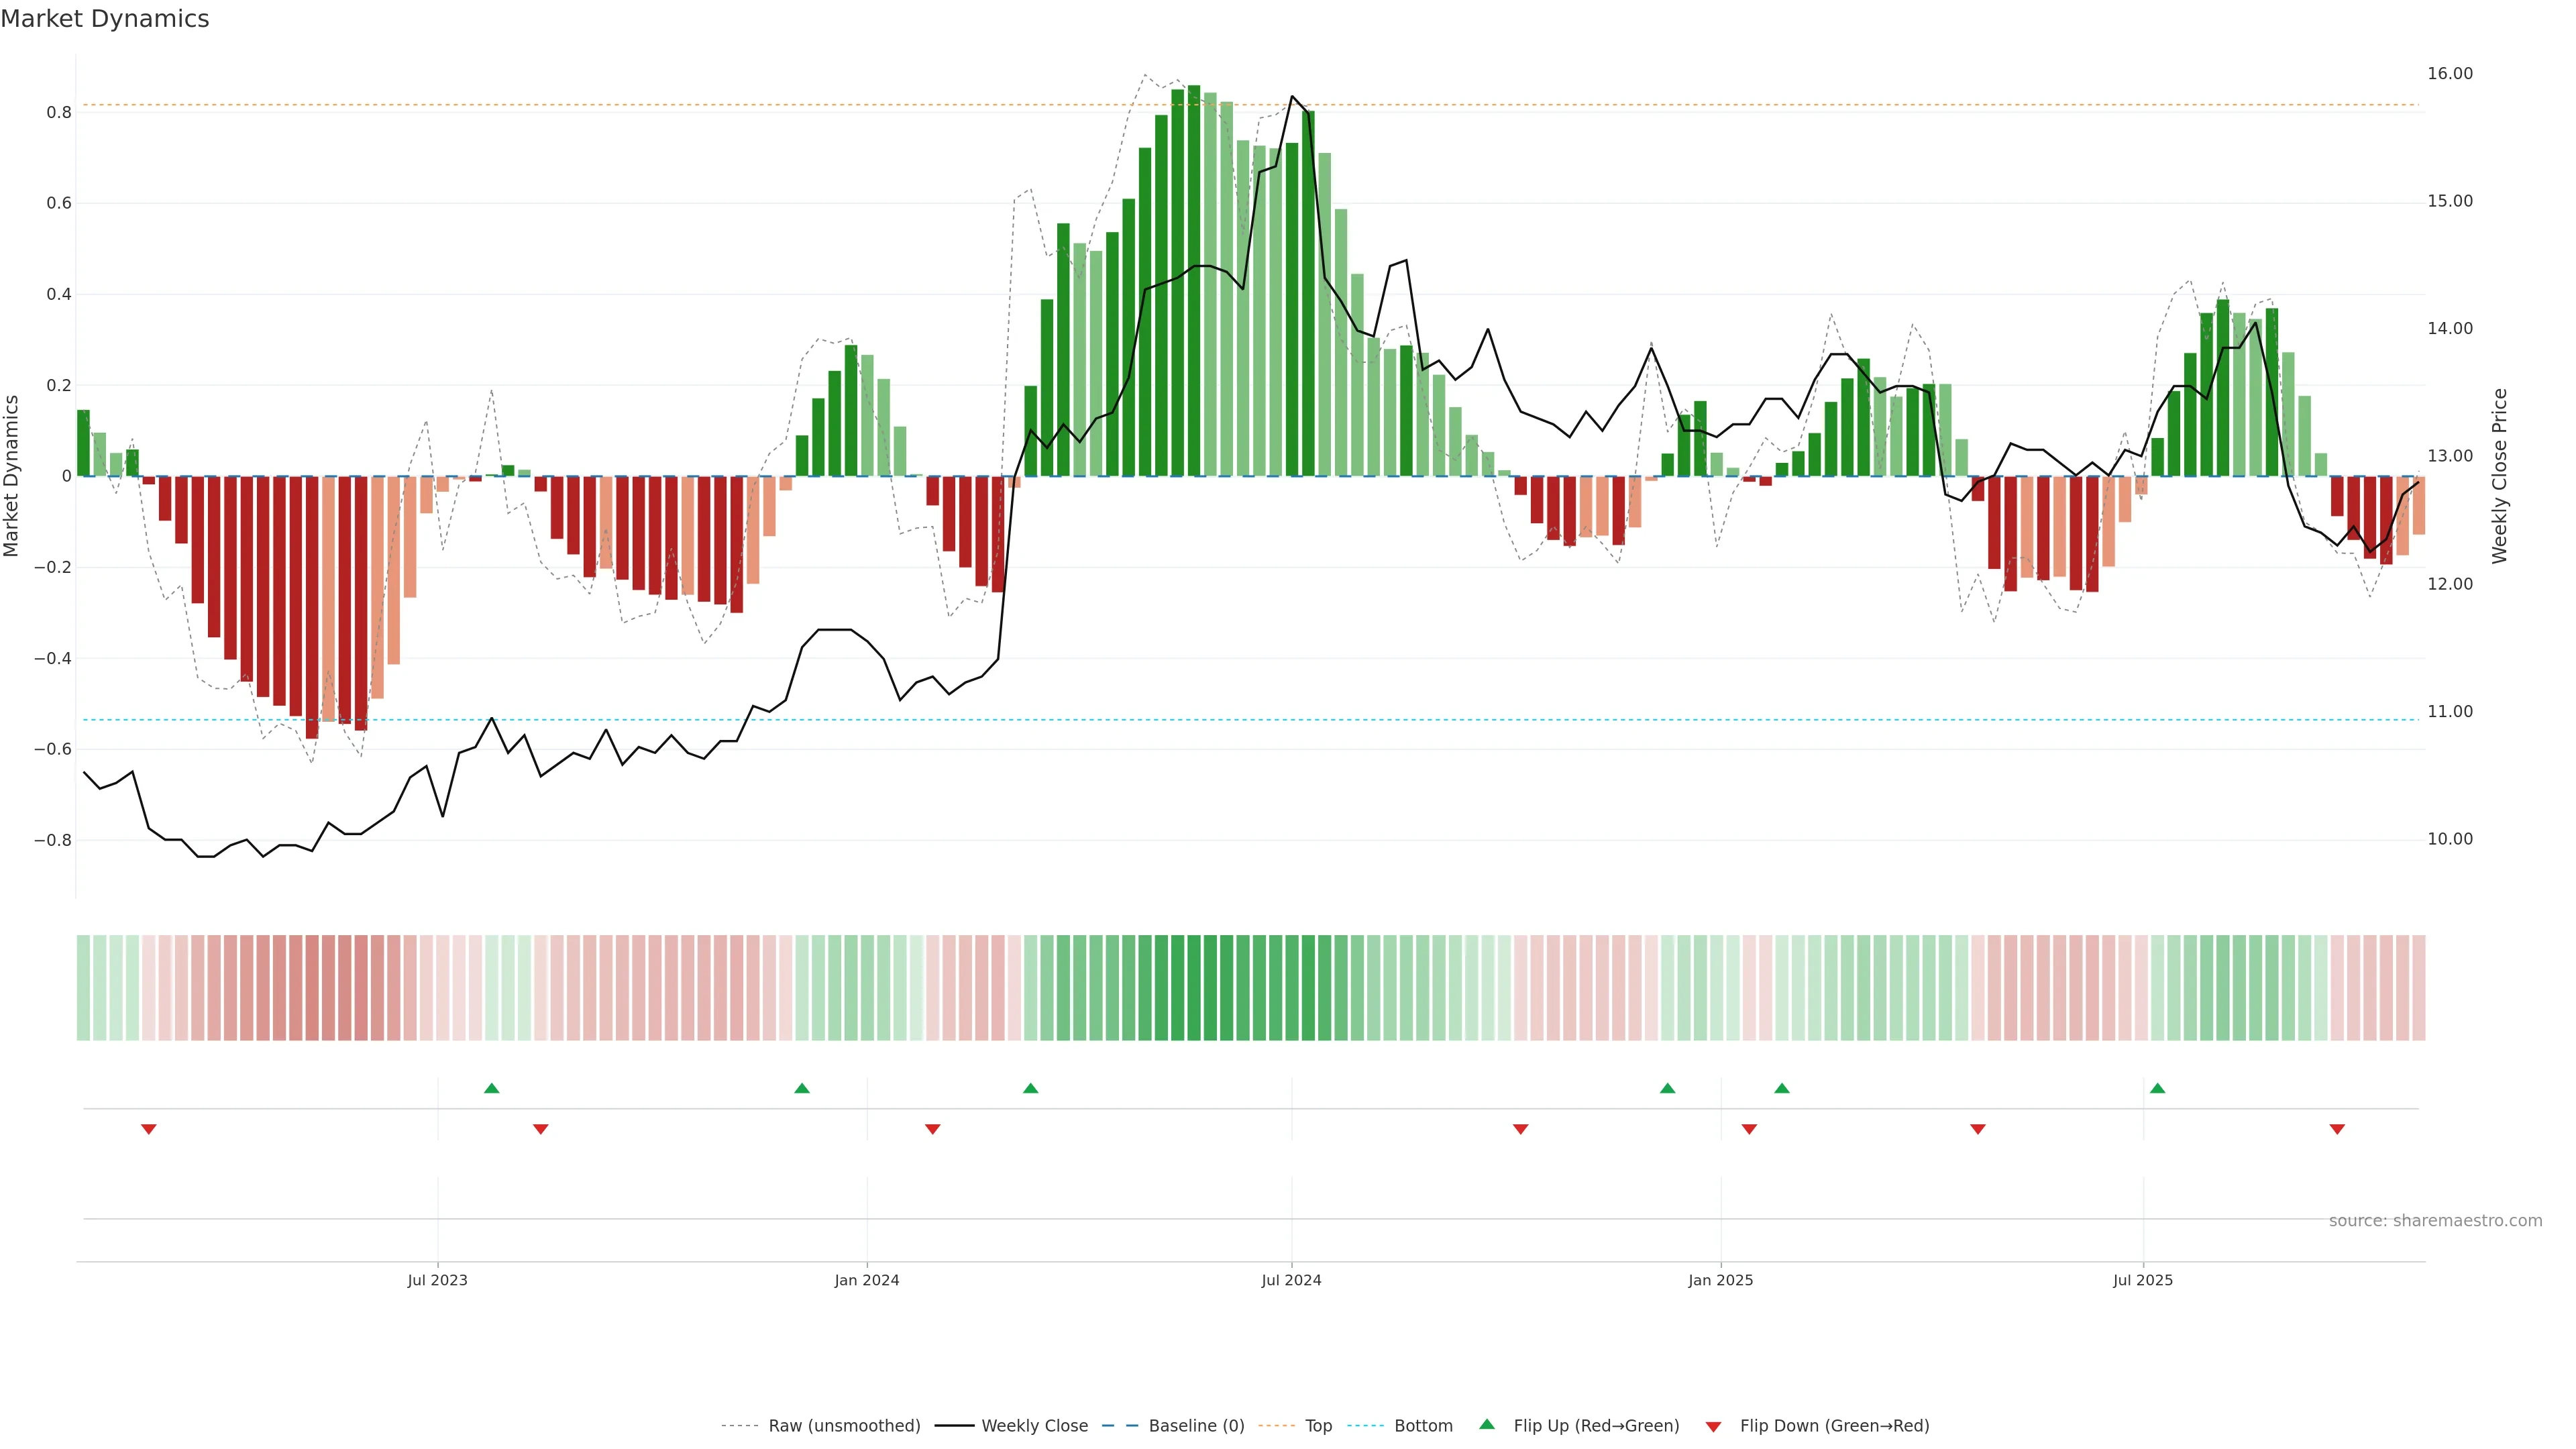Click the source sharemaestro.com text
The height and width of the screenshot is (1449, 2576).
pyautogui.click(x=2435, y=1221)
